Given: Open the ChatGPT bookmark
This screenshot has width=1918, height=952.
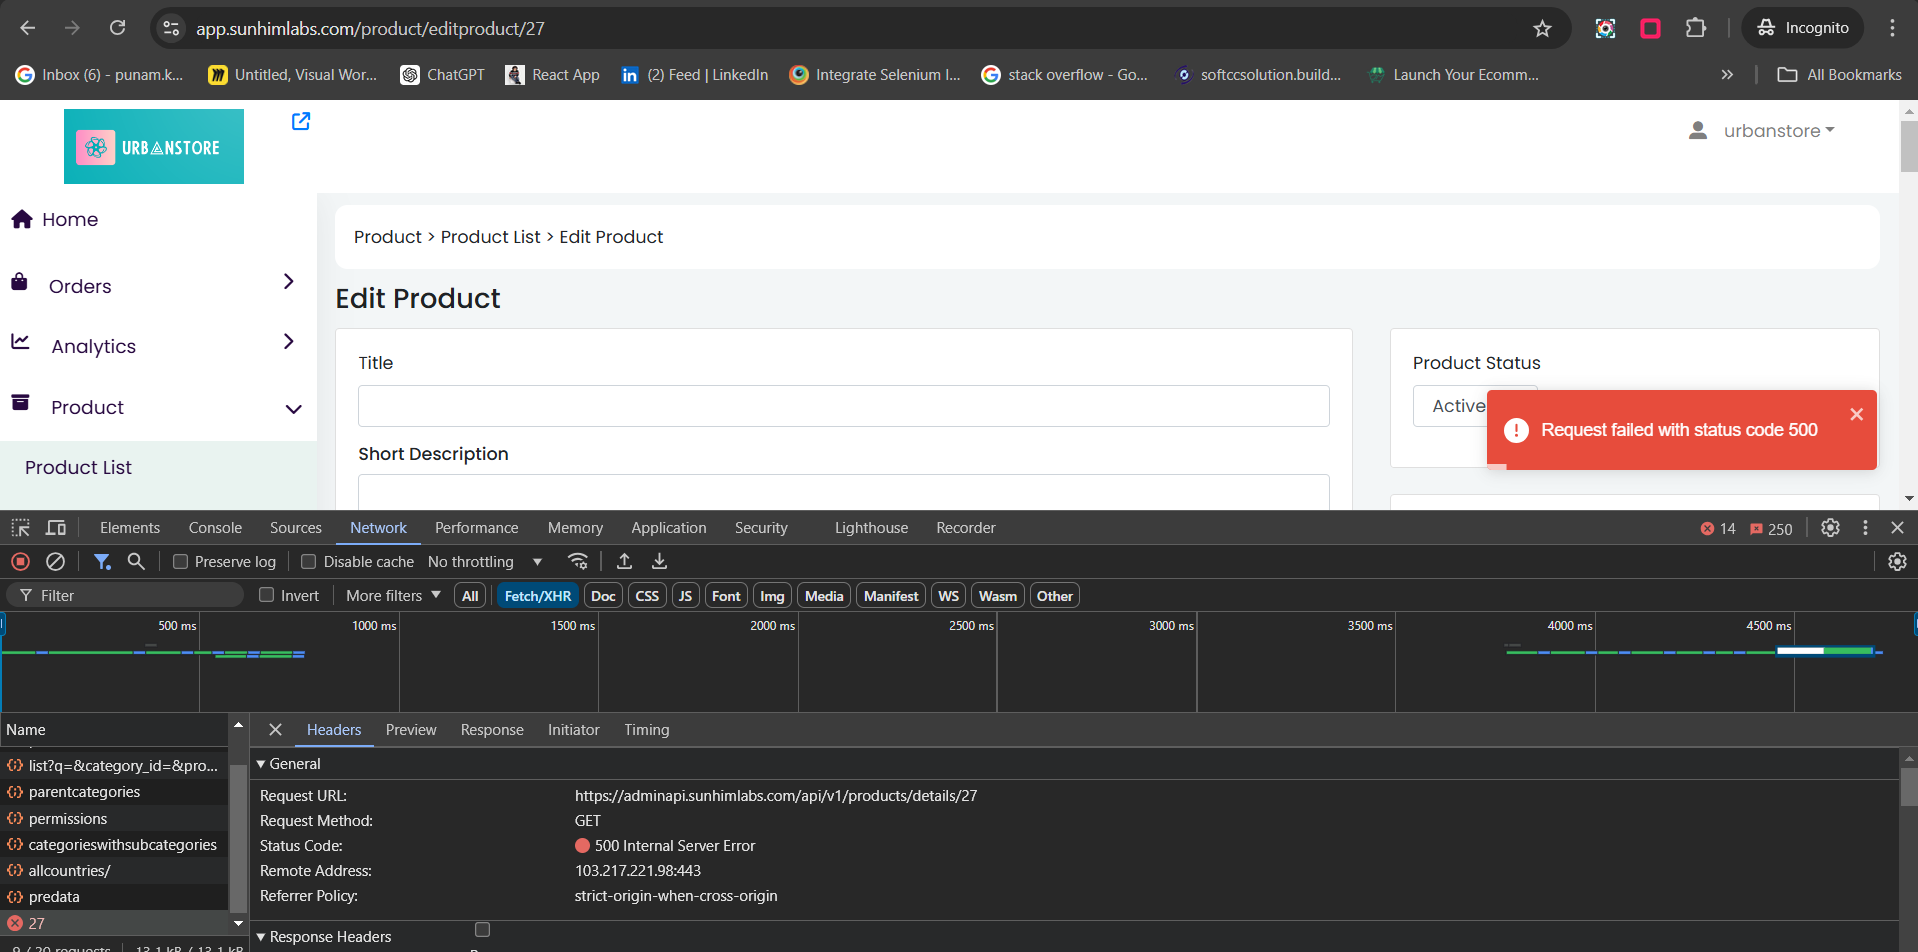Looking at the screenshot, I should [x=442, y=75].
